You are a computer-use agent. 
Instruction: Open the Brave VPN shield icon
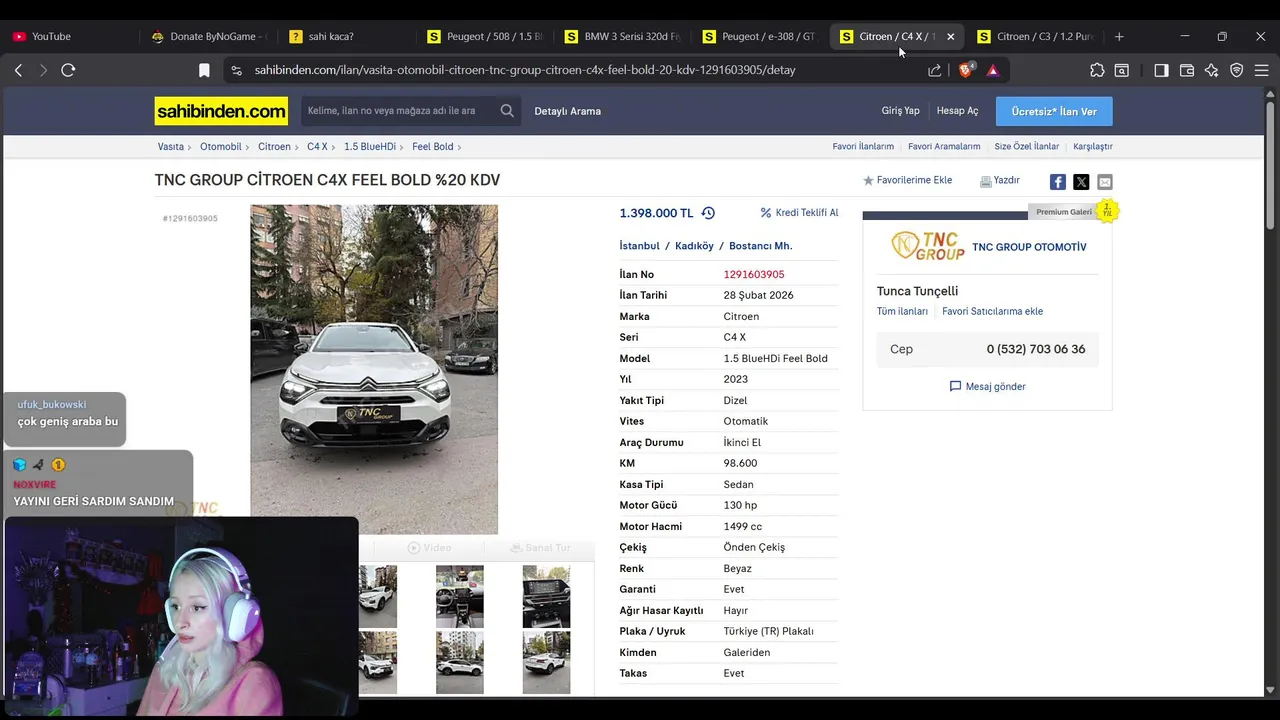click(1237, 70)
